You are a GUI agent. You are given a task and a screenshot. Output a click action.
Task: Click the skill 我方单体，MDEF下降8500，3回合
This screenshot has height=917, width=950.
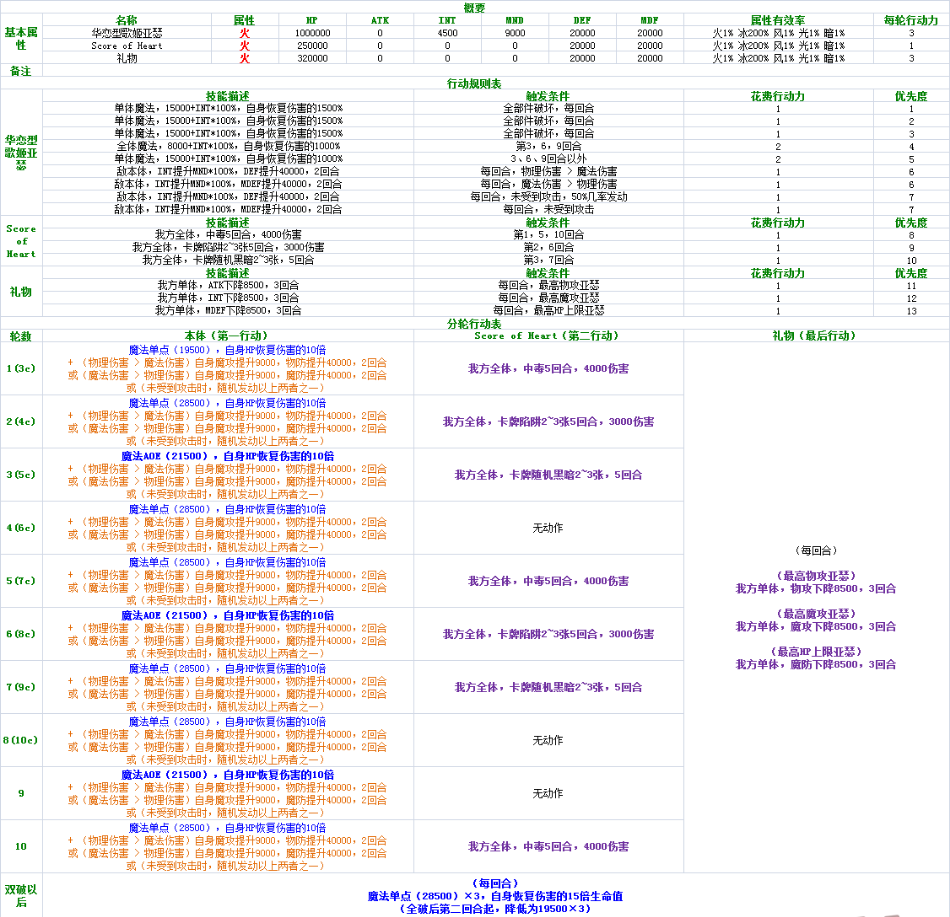[x=228, y=310]
